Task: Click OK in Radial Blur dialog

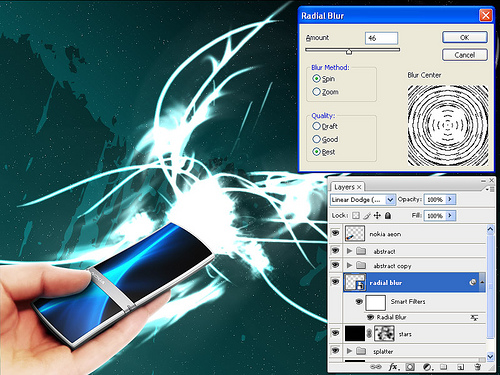Action: pyautogui.click(x=465, y=37)
